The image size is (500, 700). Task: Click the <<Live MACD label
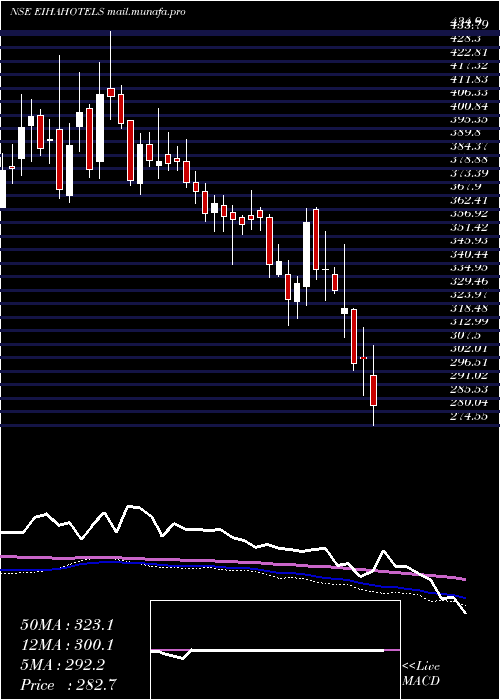421,674
